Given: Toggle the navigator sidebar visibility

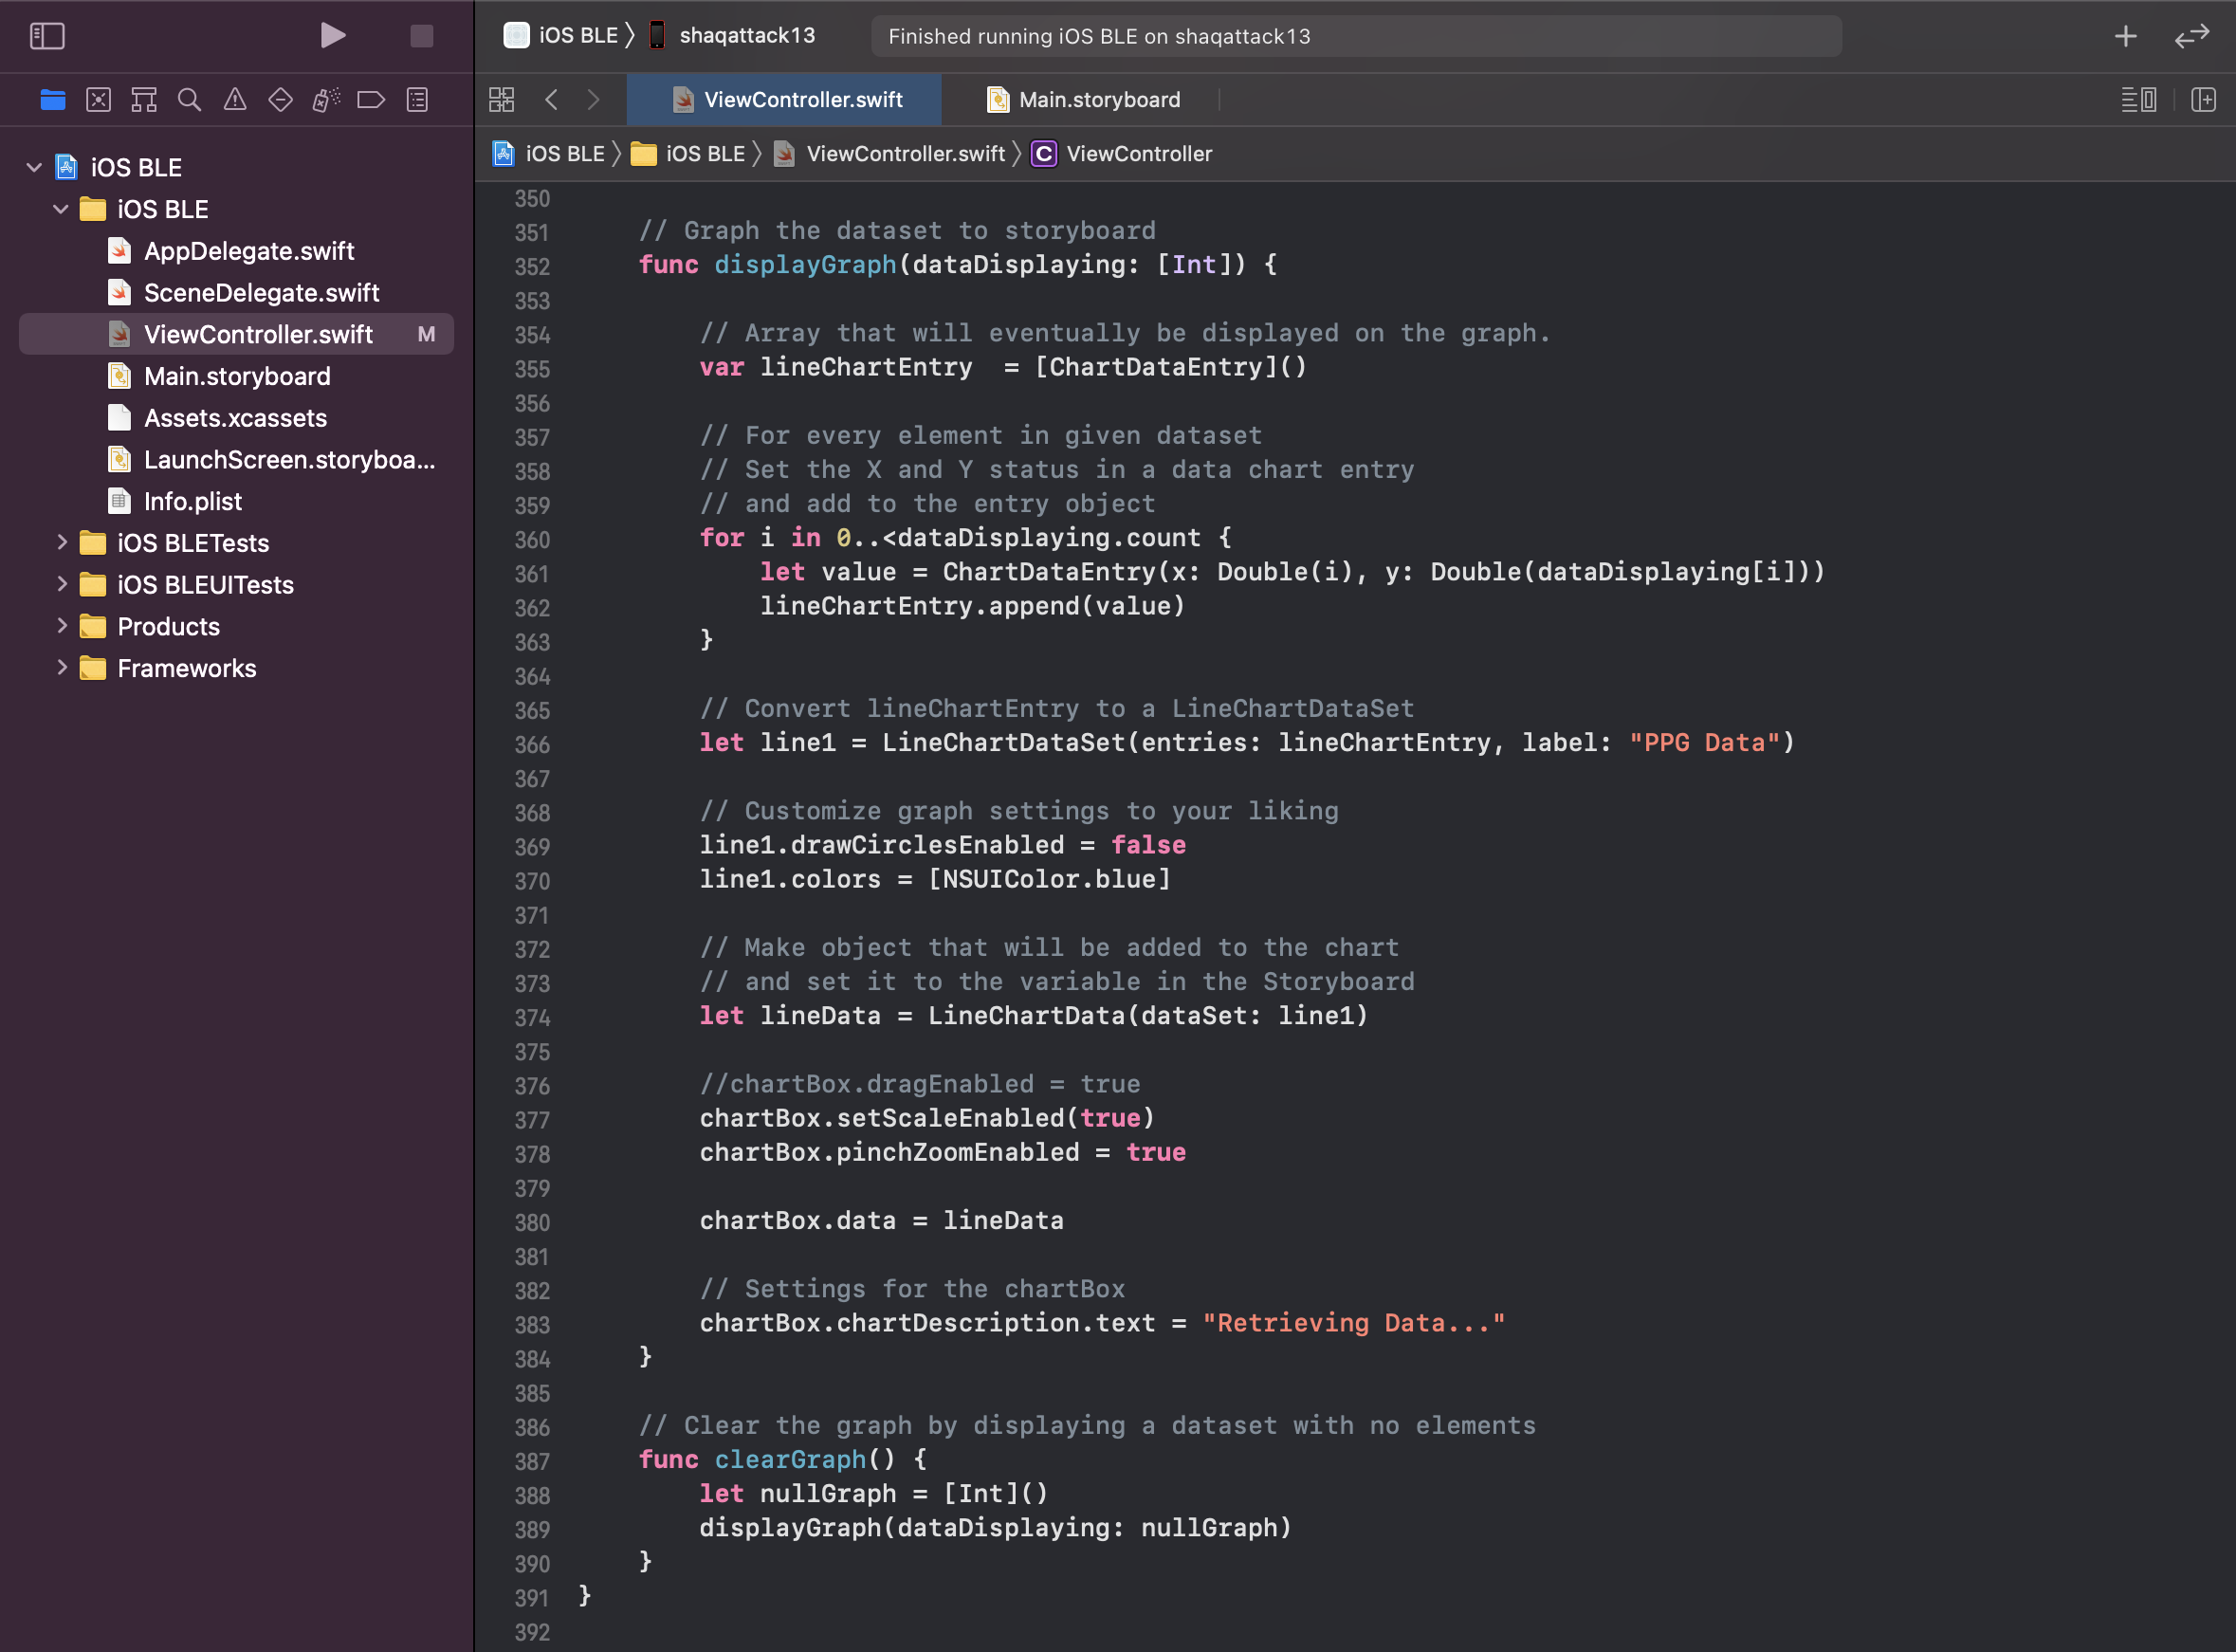Looking at the screenshot, I should [47, 36].
